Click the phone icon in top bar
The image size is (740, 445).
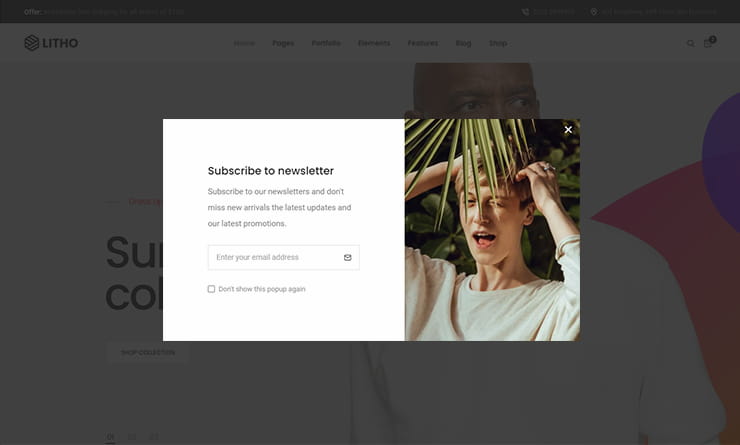coord(525,12)
